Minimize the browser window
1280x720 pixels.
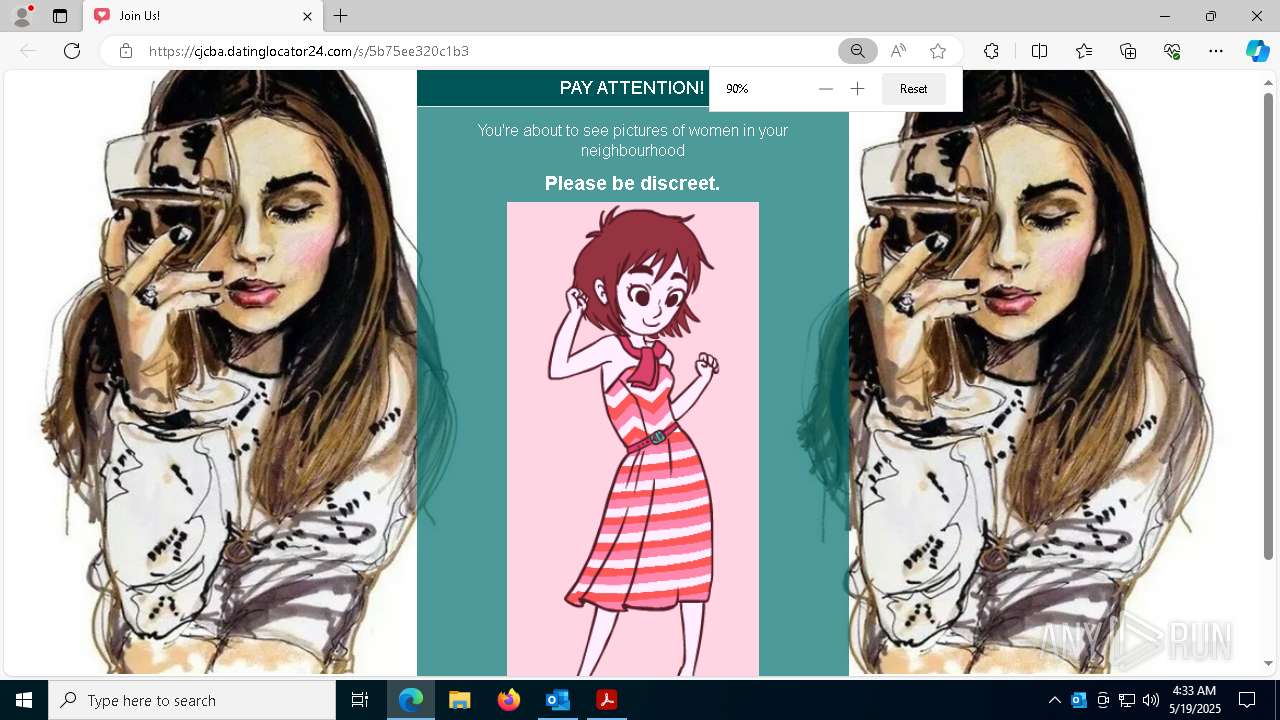tap(1165, 16)
